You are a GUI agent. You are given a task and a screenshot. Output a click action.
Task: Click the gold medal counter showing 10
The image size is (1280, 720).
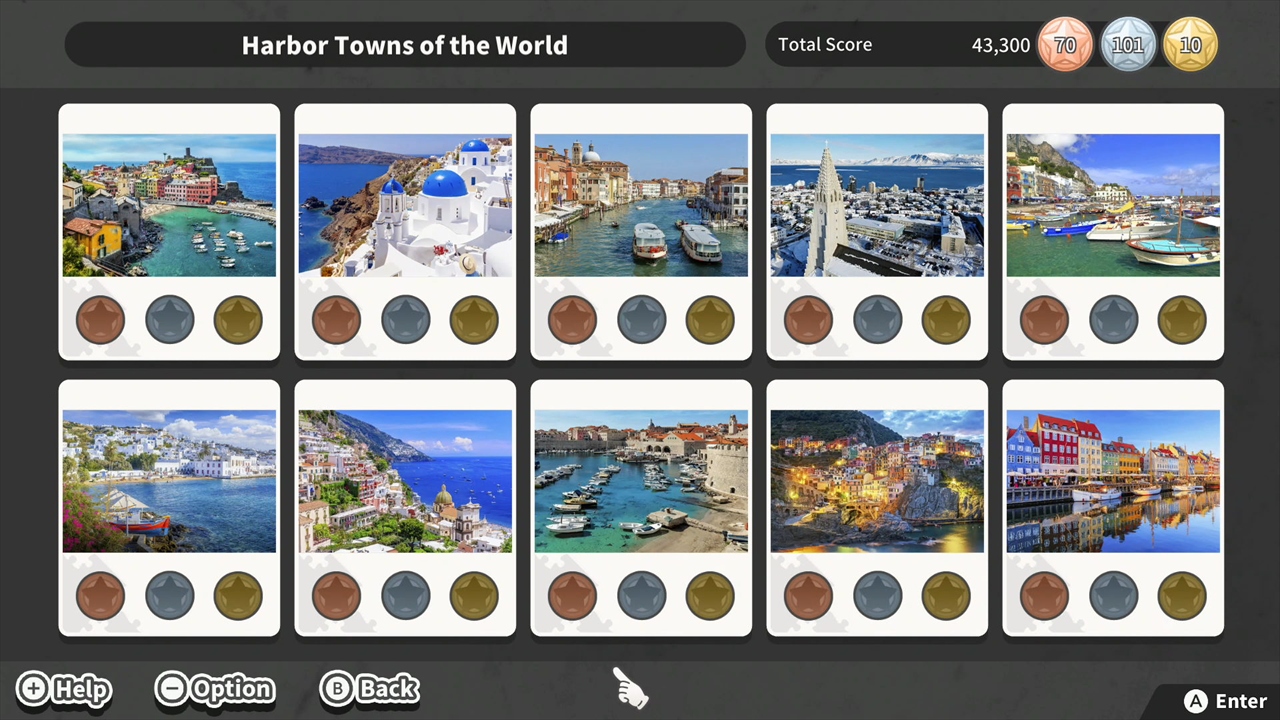pos(1190,46)
